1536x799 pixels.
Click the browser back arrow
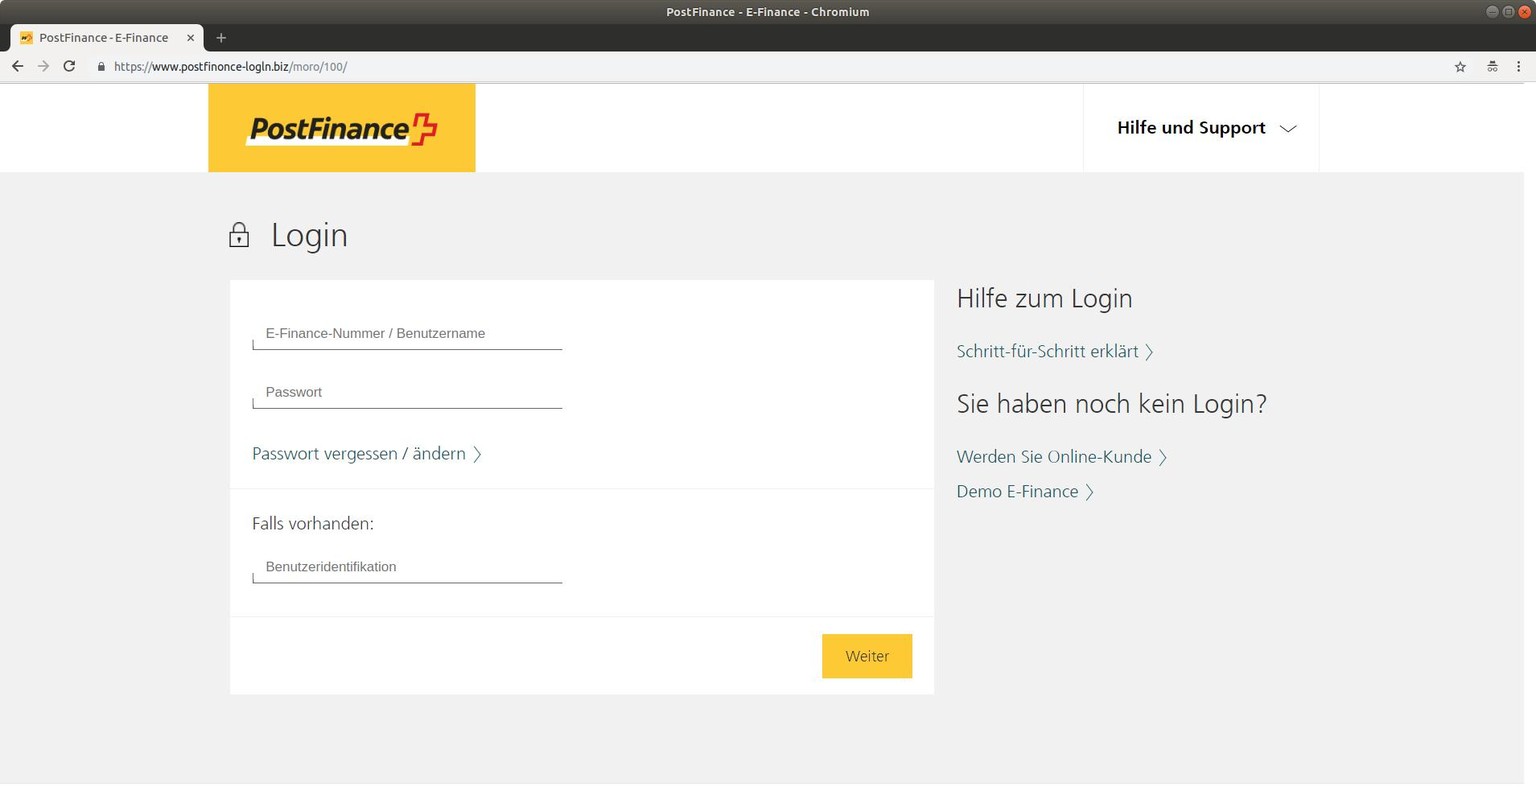pos(17,66)
